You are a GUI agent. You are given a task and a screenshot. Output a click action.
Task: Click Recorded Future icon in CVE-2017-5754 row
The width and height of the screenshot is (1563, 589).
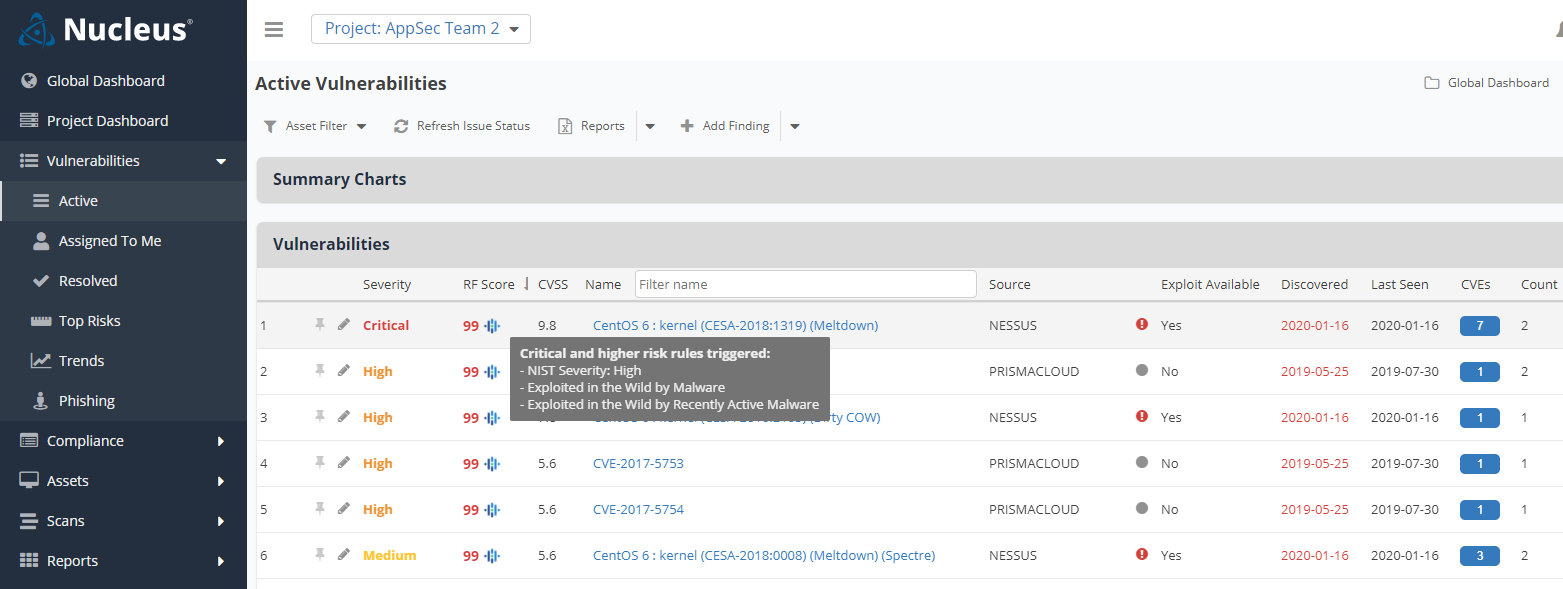[x=492, y=510]
